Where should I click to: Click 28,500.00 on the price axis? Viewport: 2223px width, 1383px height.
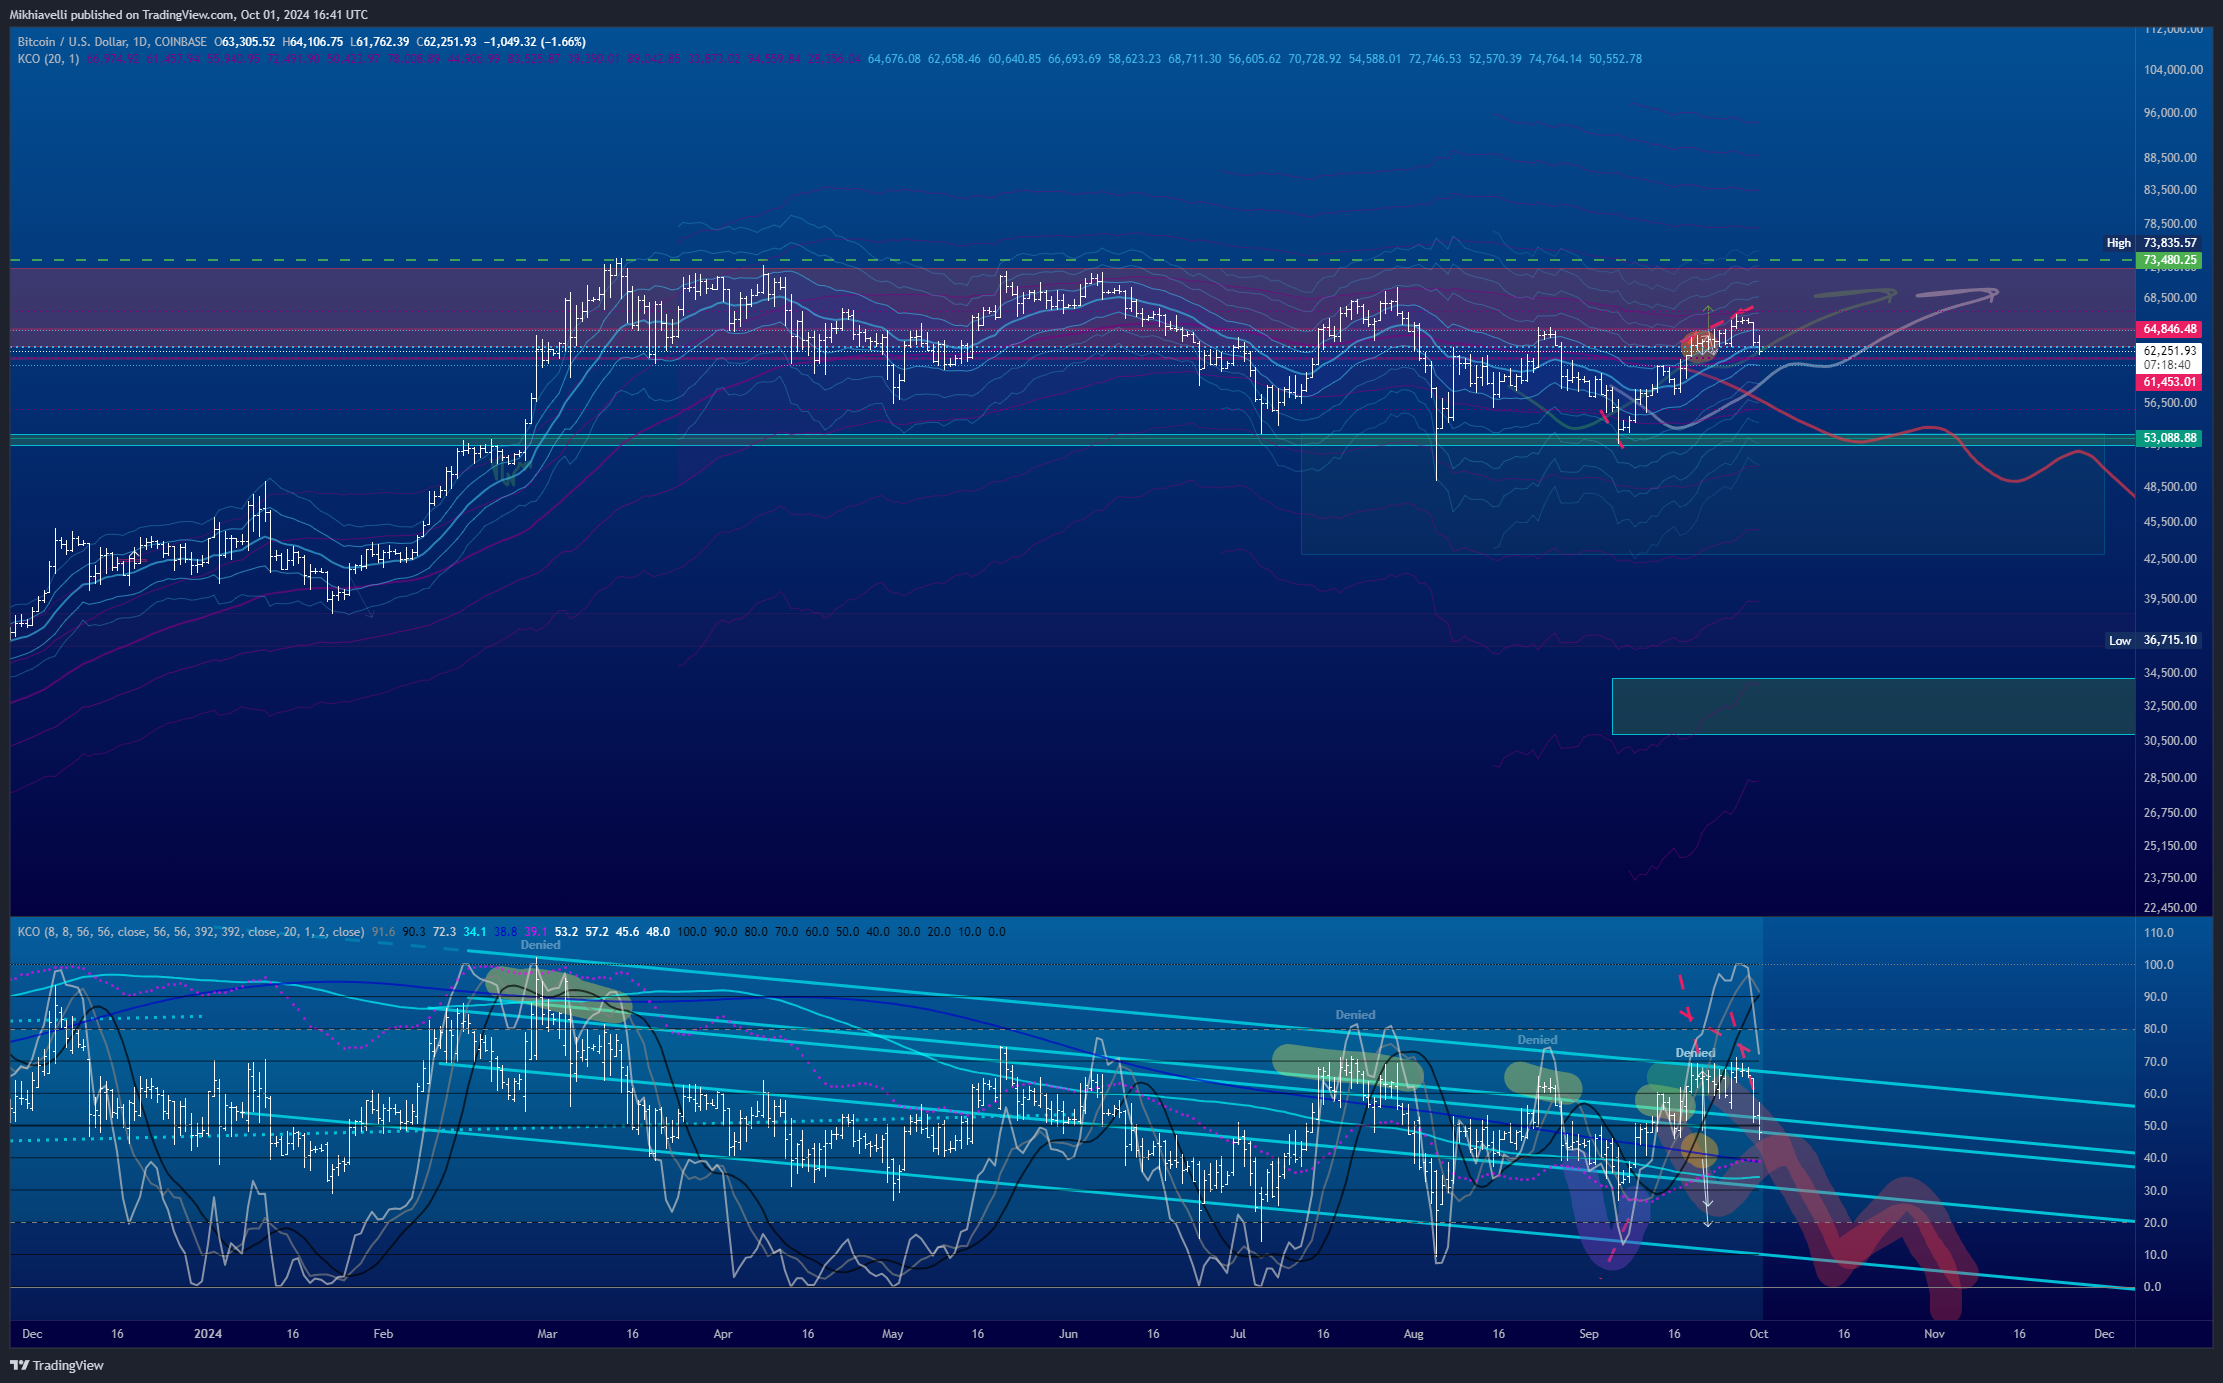tap(2170, 778)
